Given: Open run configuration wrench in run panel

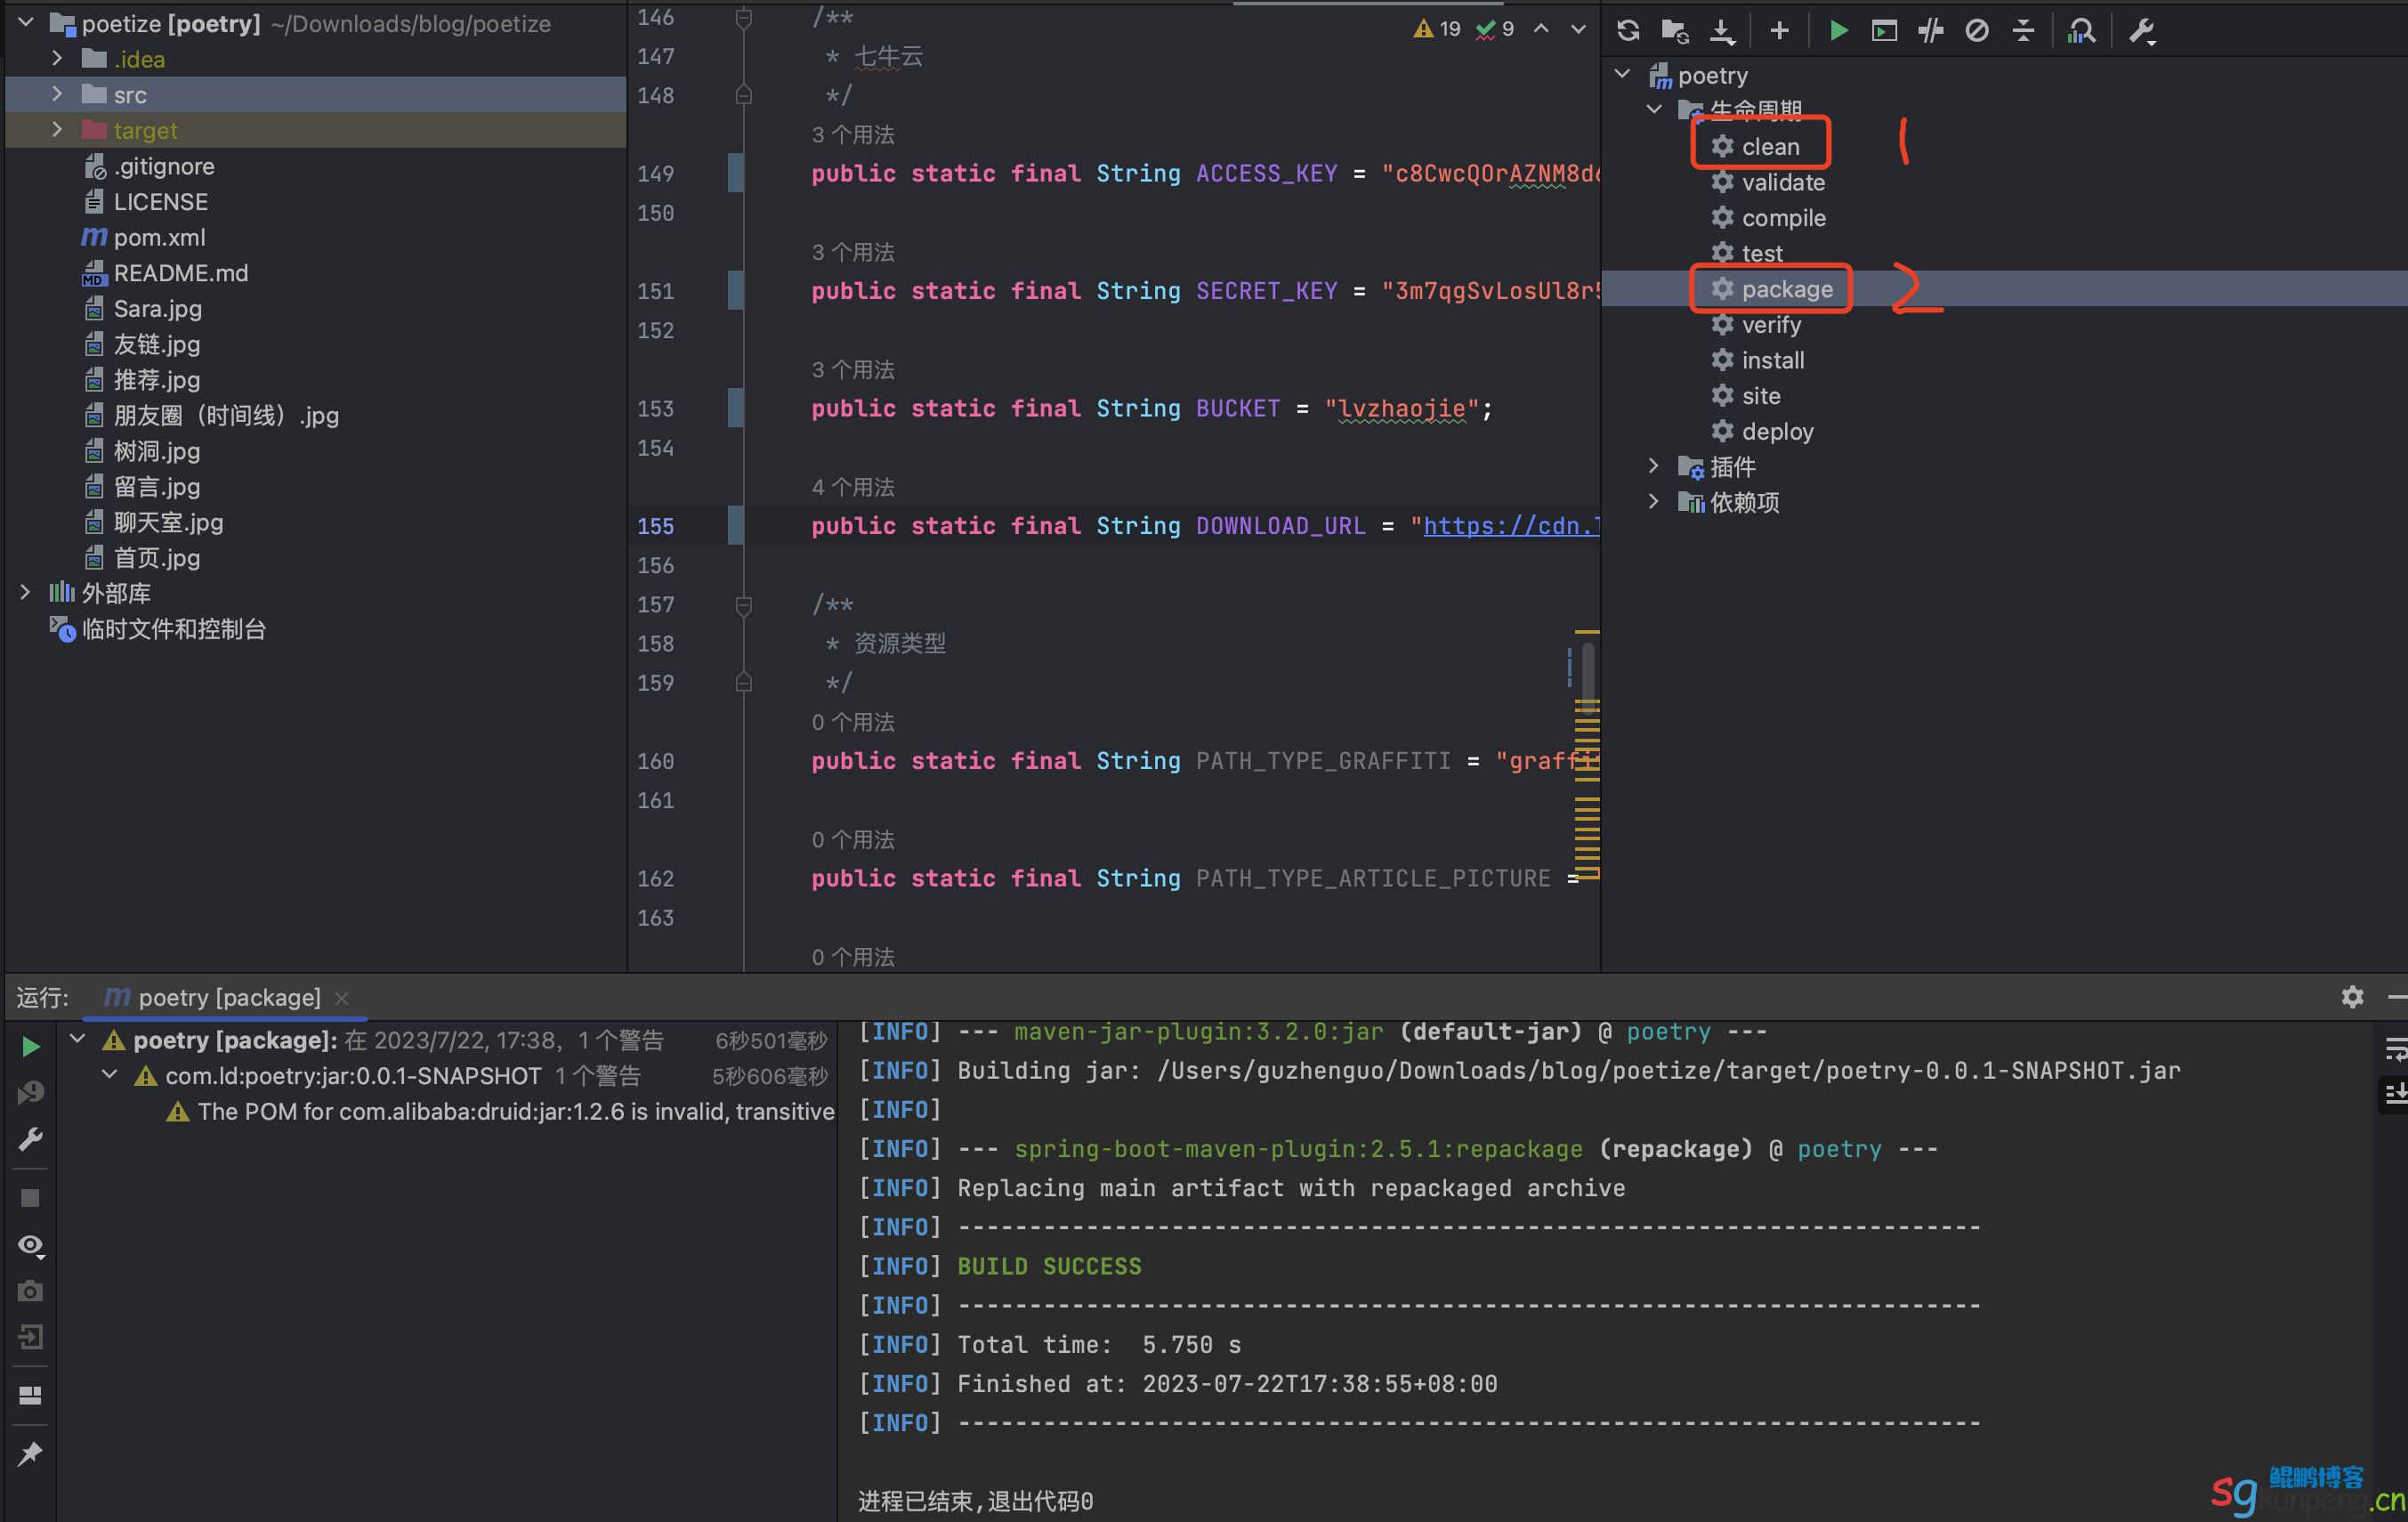Looking at the screenshot, I should click(x=30, y=1139).
